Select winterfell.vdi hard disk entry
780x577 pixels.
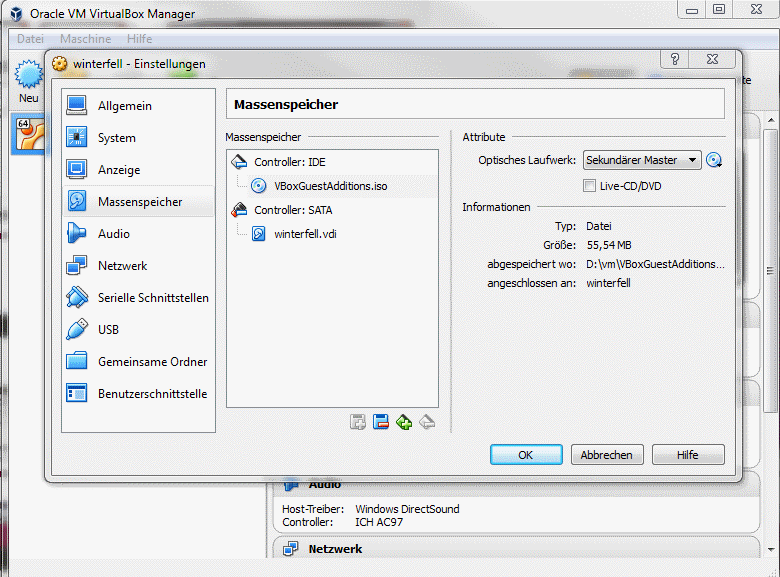[x=305, y=234]
